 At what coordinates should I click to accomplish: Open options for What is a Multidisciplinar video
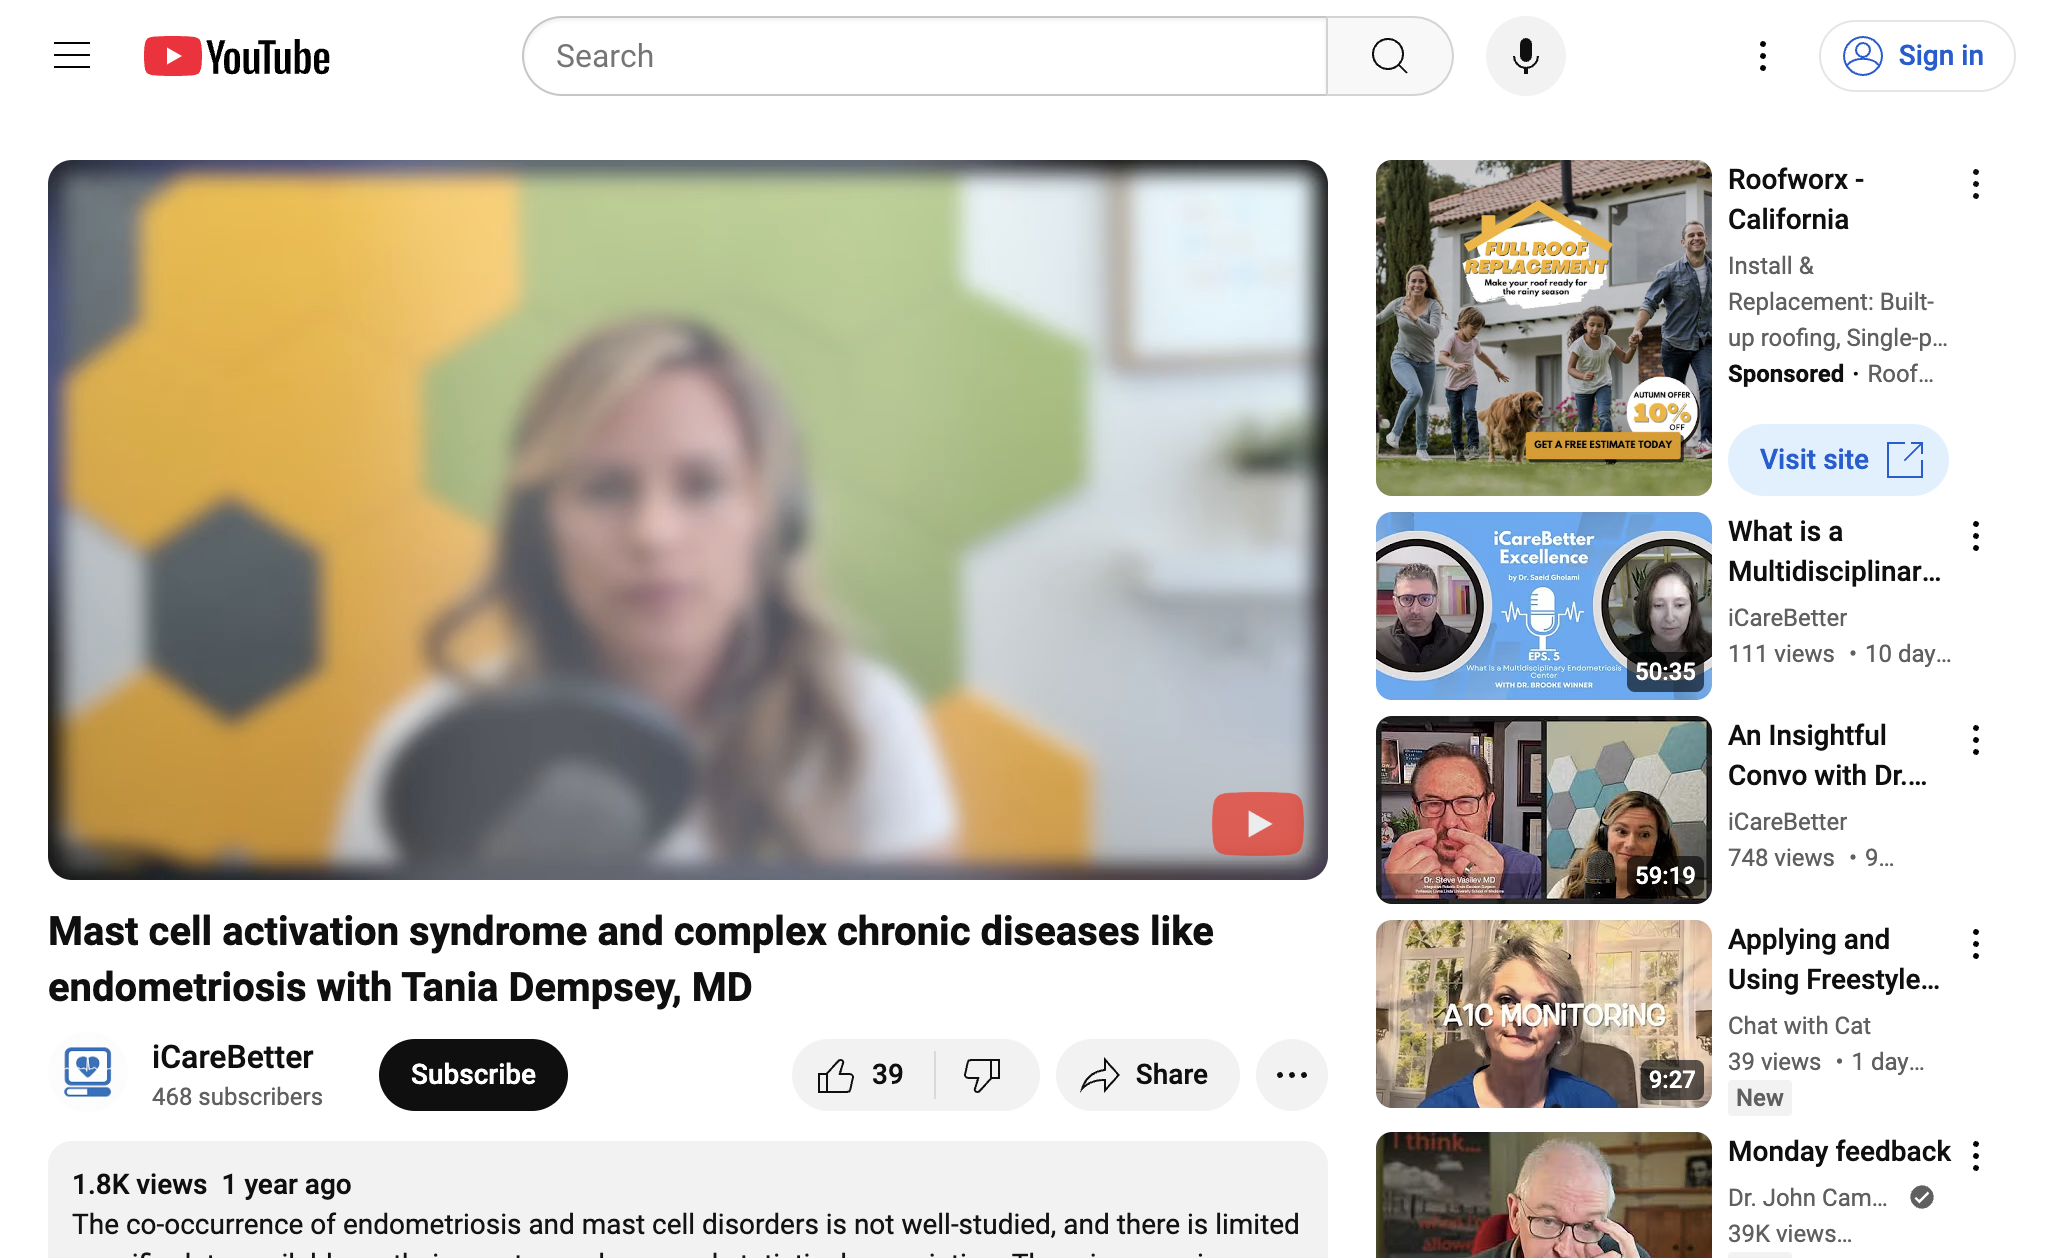[1976, 536]
